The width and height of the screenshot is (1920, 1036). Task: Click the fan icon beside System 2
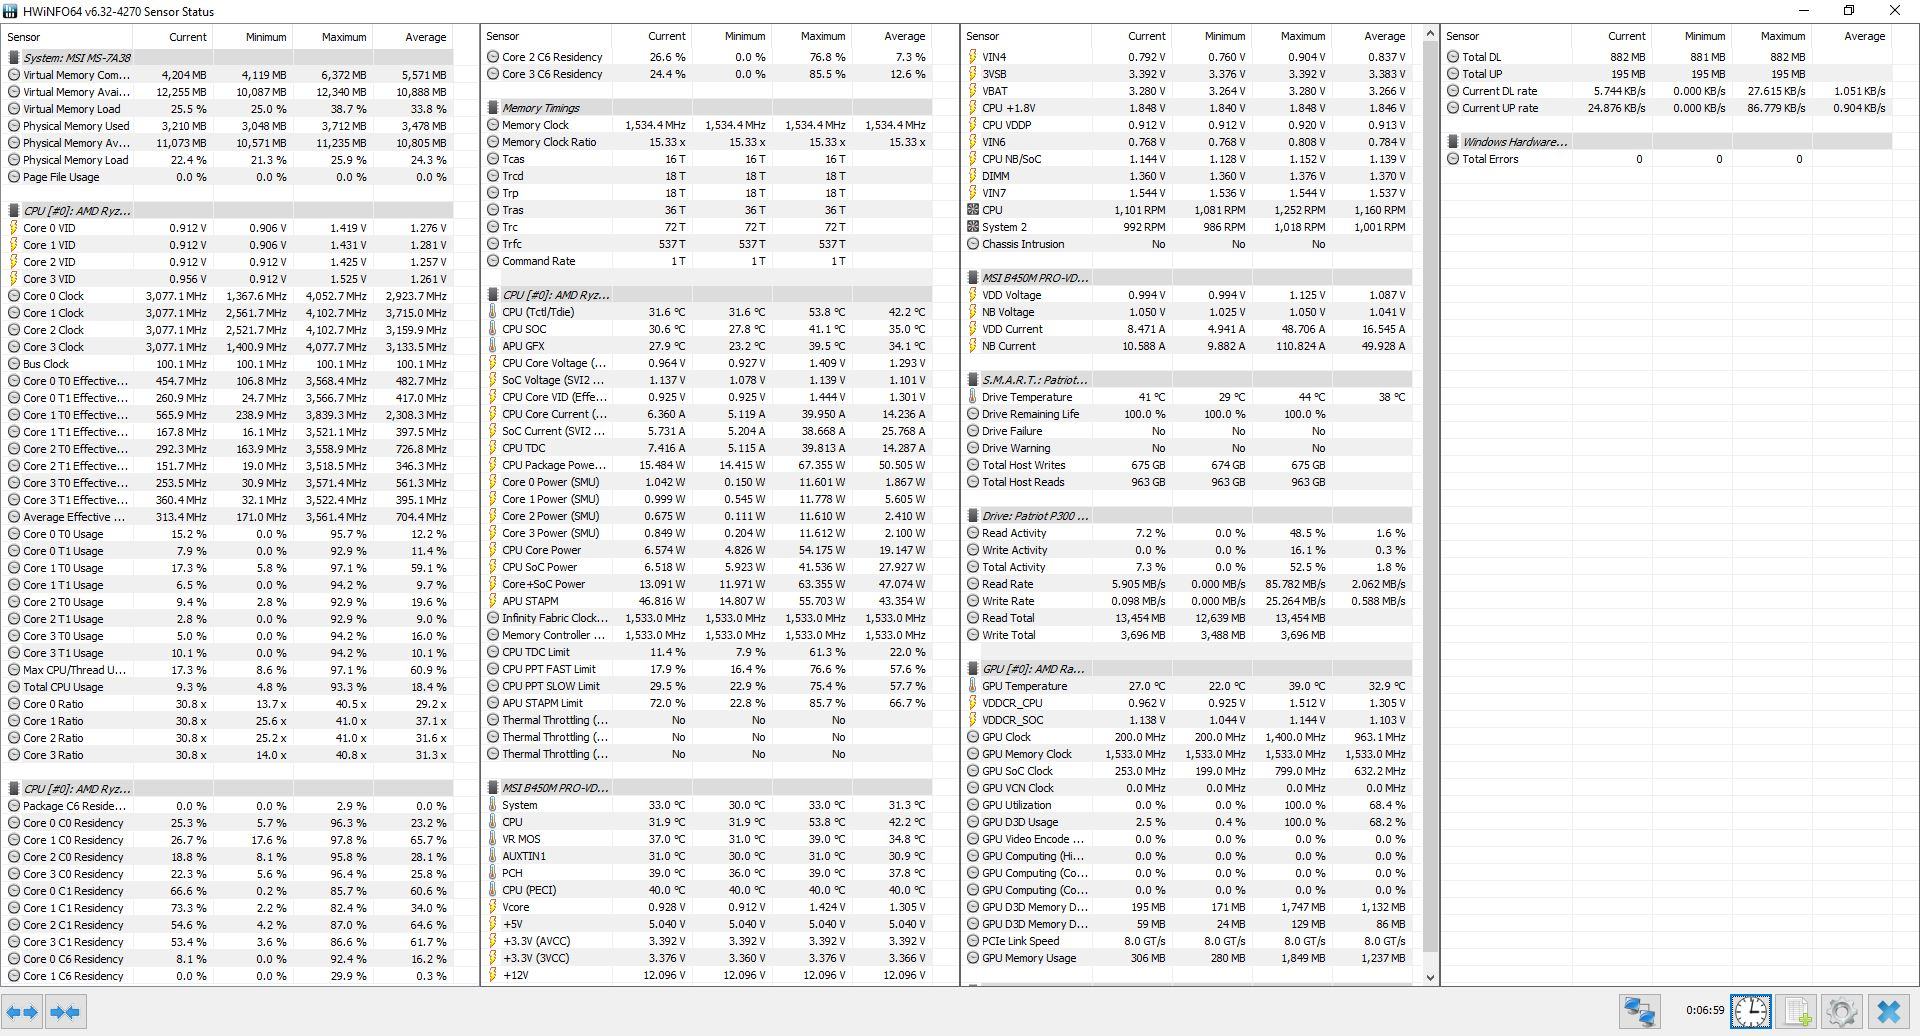973,227
